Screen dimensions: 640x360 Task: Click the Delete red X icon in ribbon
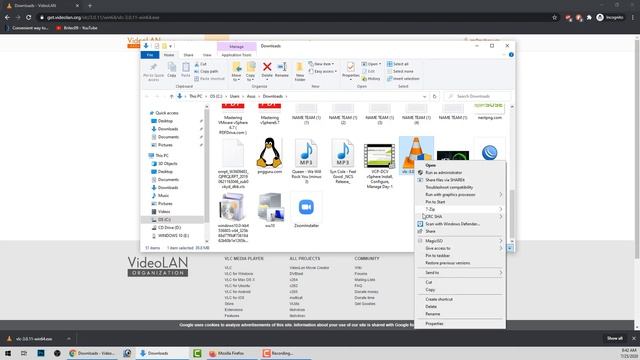[x=267, y=67]
